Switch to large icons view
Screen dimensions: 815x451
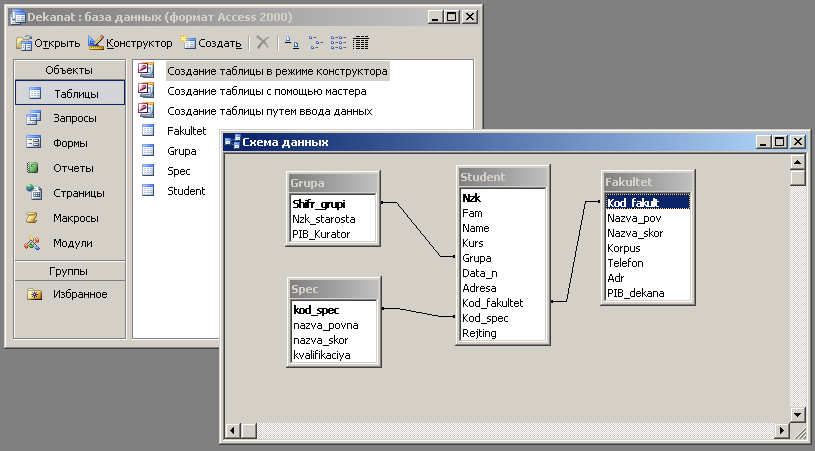click(x=292, y=43)
